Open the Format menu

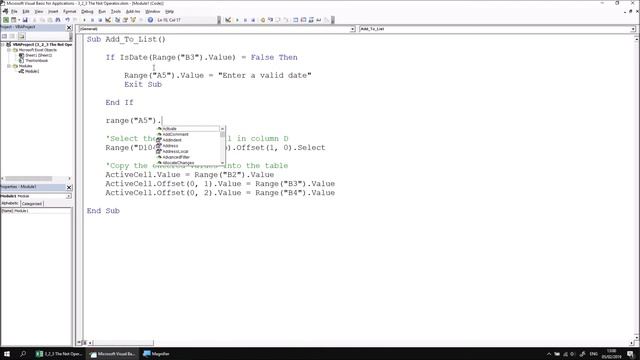click(69, 11)
